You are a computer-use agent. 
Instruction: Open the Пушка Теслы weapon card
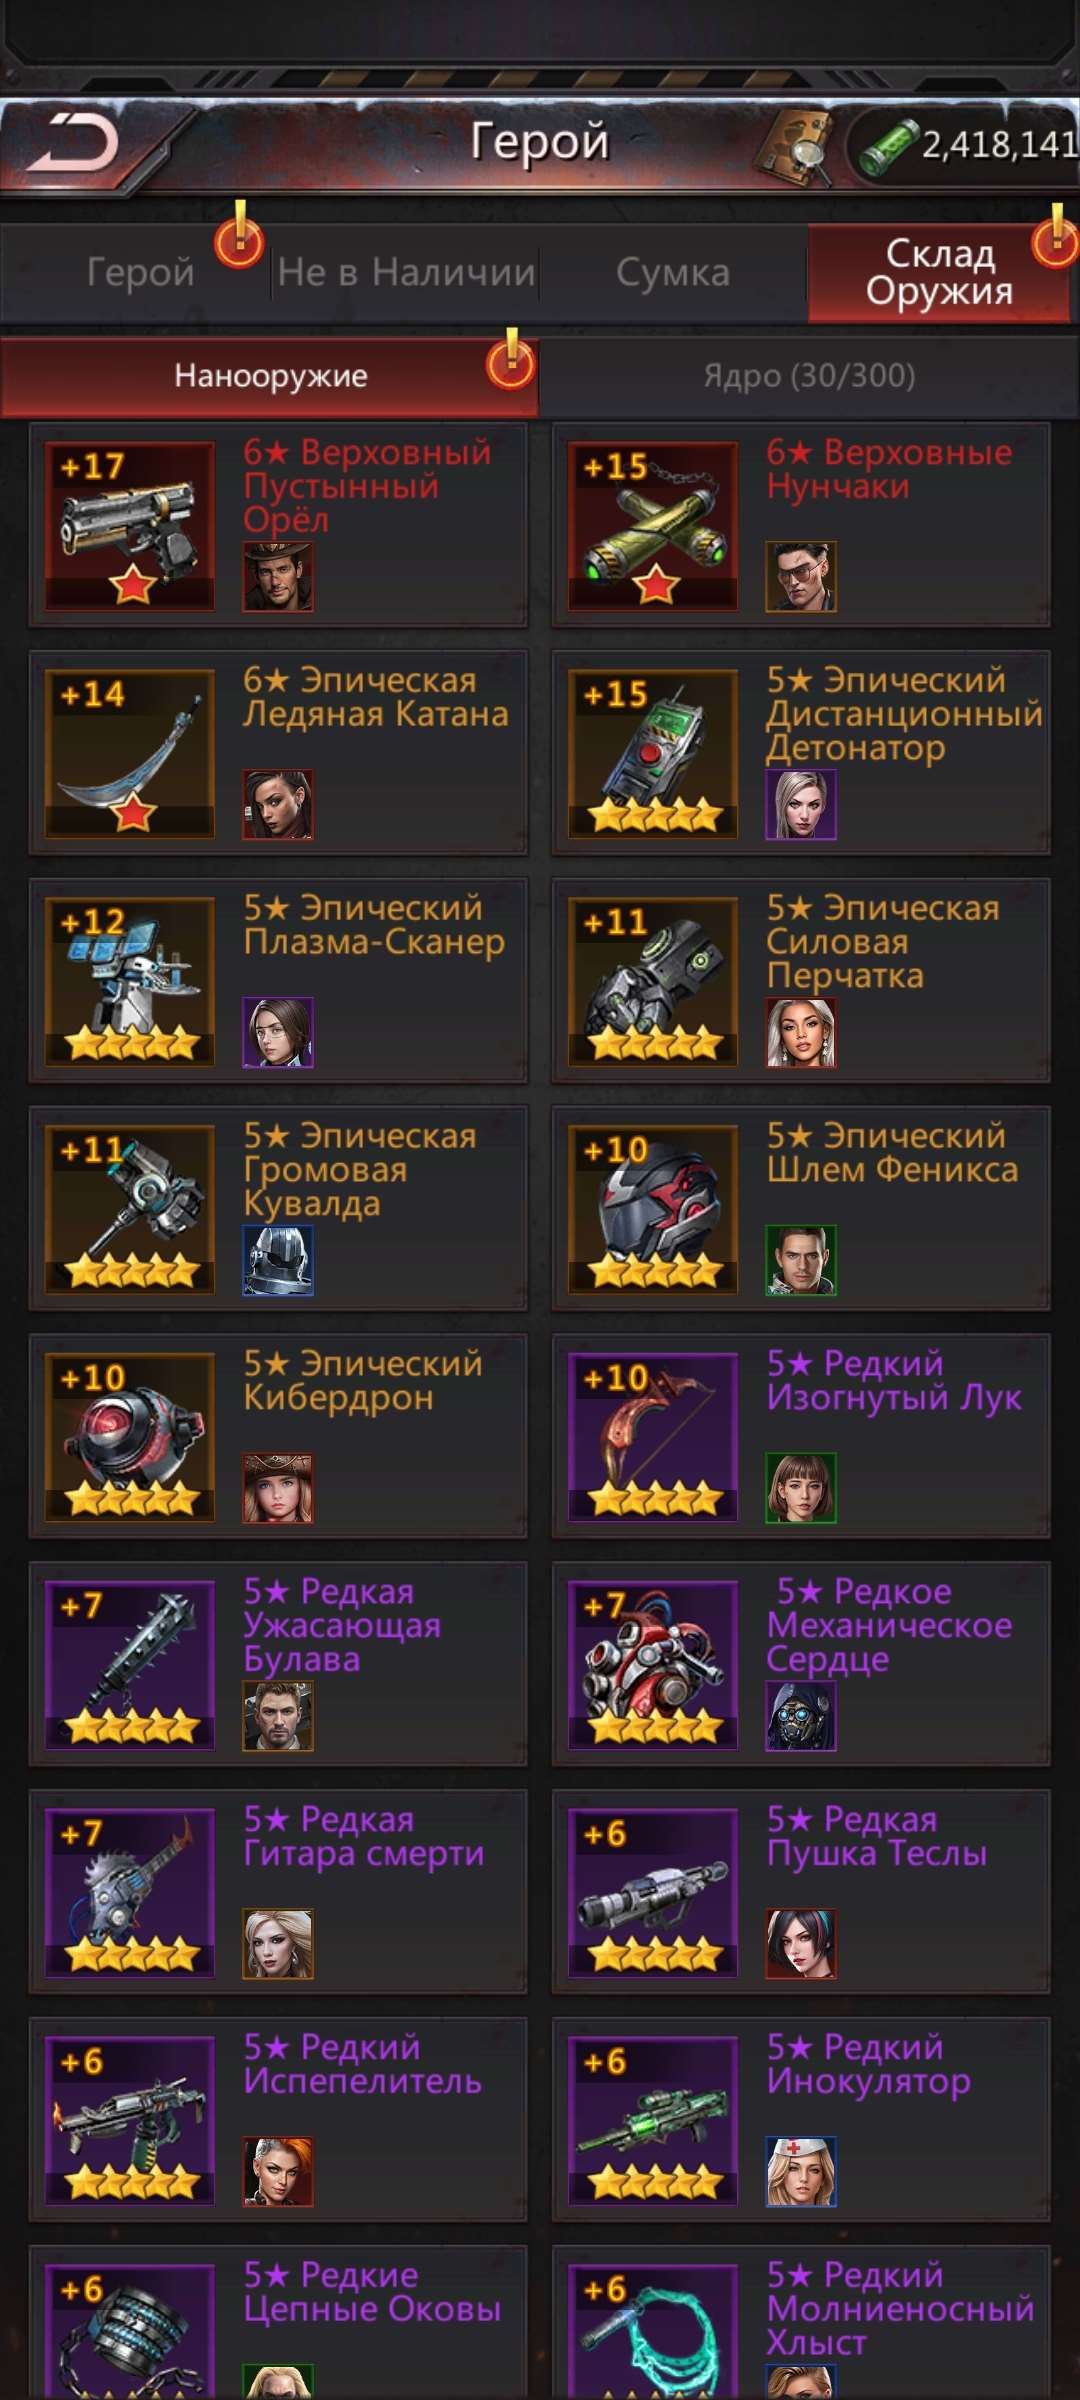pyautogui.click(x=801, y=1892)
